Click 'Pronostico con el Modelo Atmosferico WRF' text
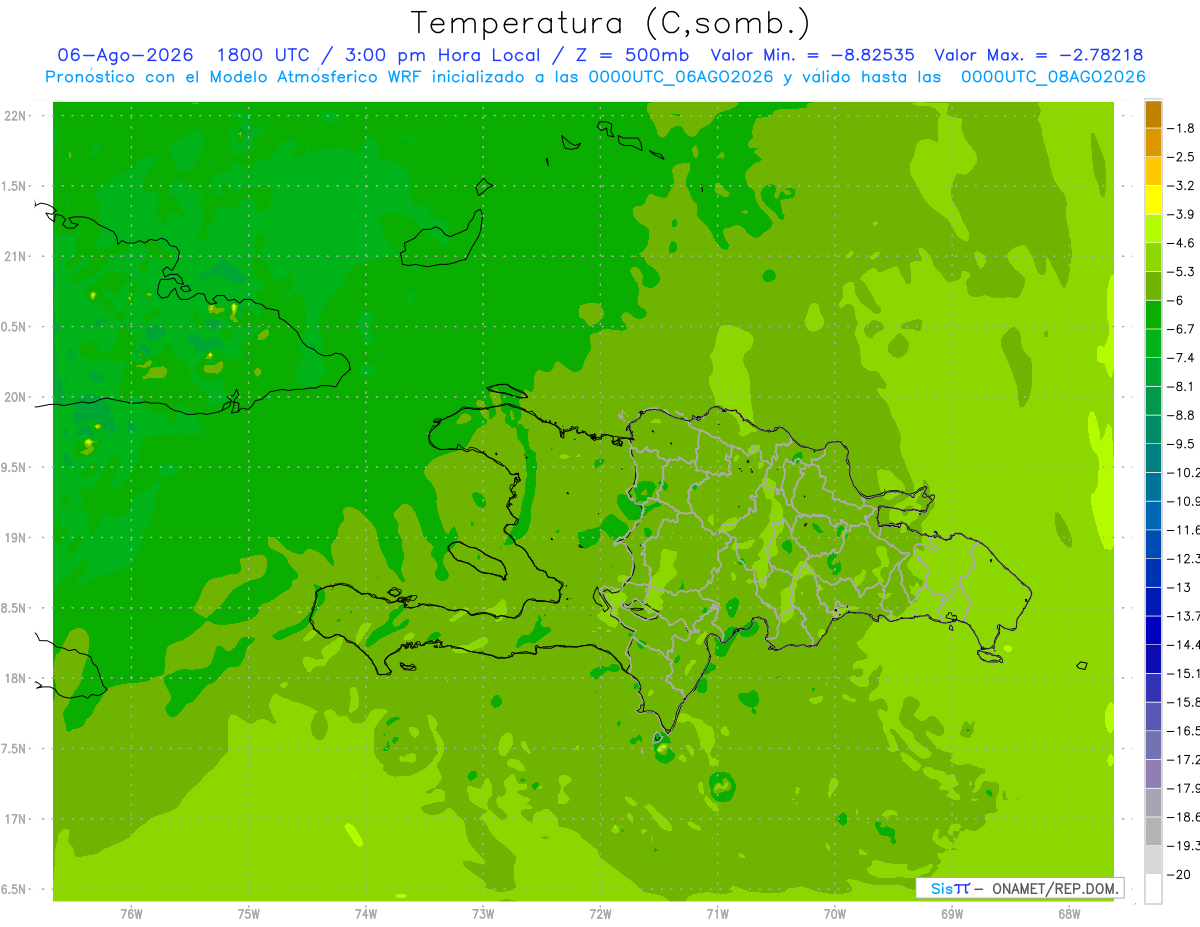1200x927 pixels. coord(236,76)
